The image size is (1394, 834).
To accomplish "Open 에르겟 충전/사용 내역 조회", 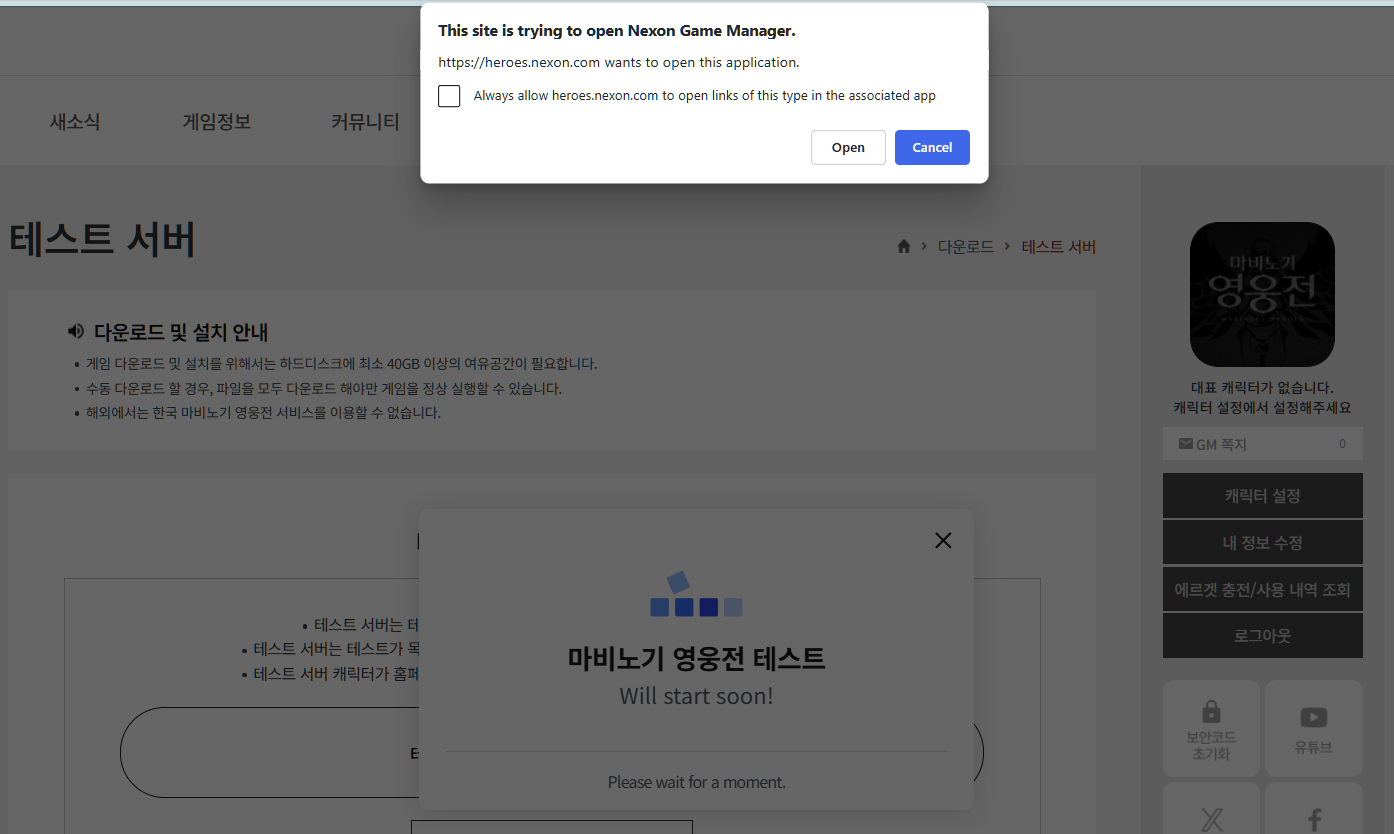I will (1262, 590).
